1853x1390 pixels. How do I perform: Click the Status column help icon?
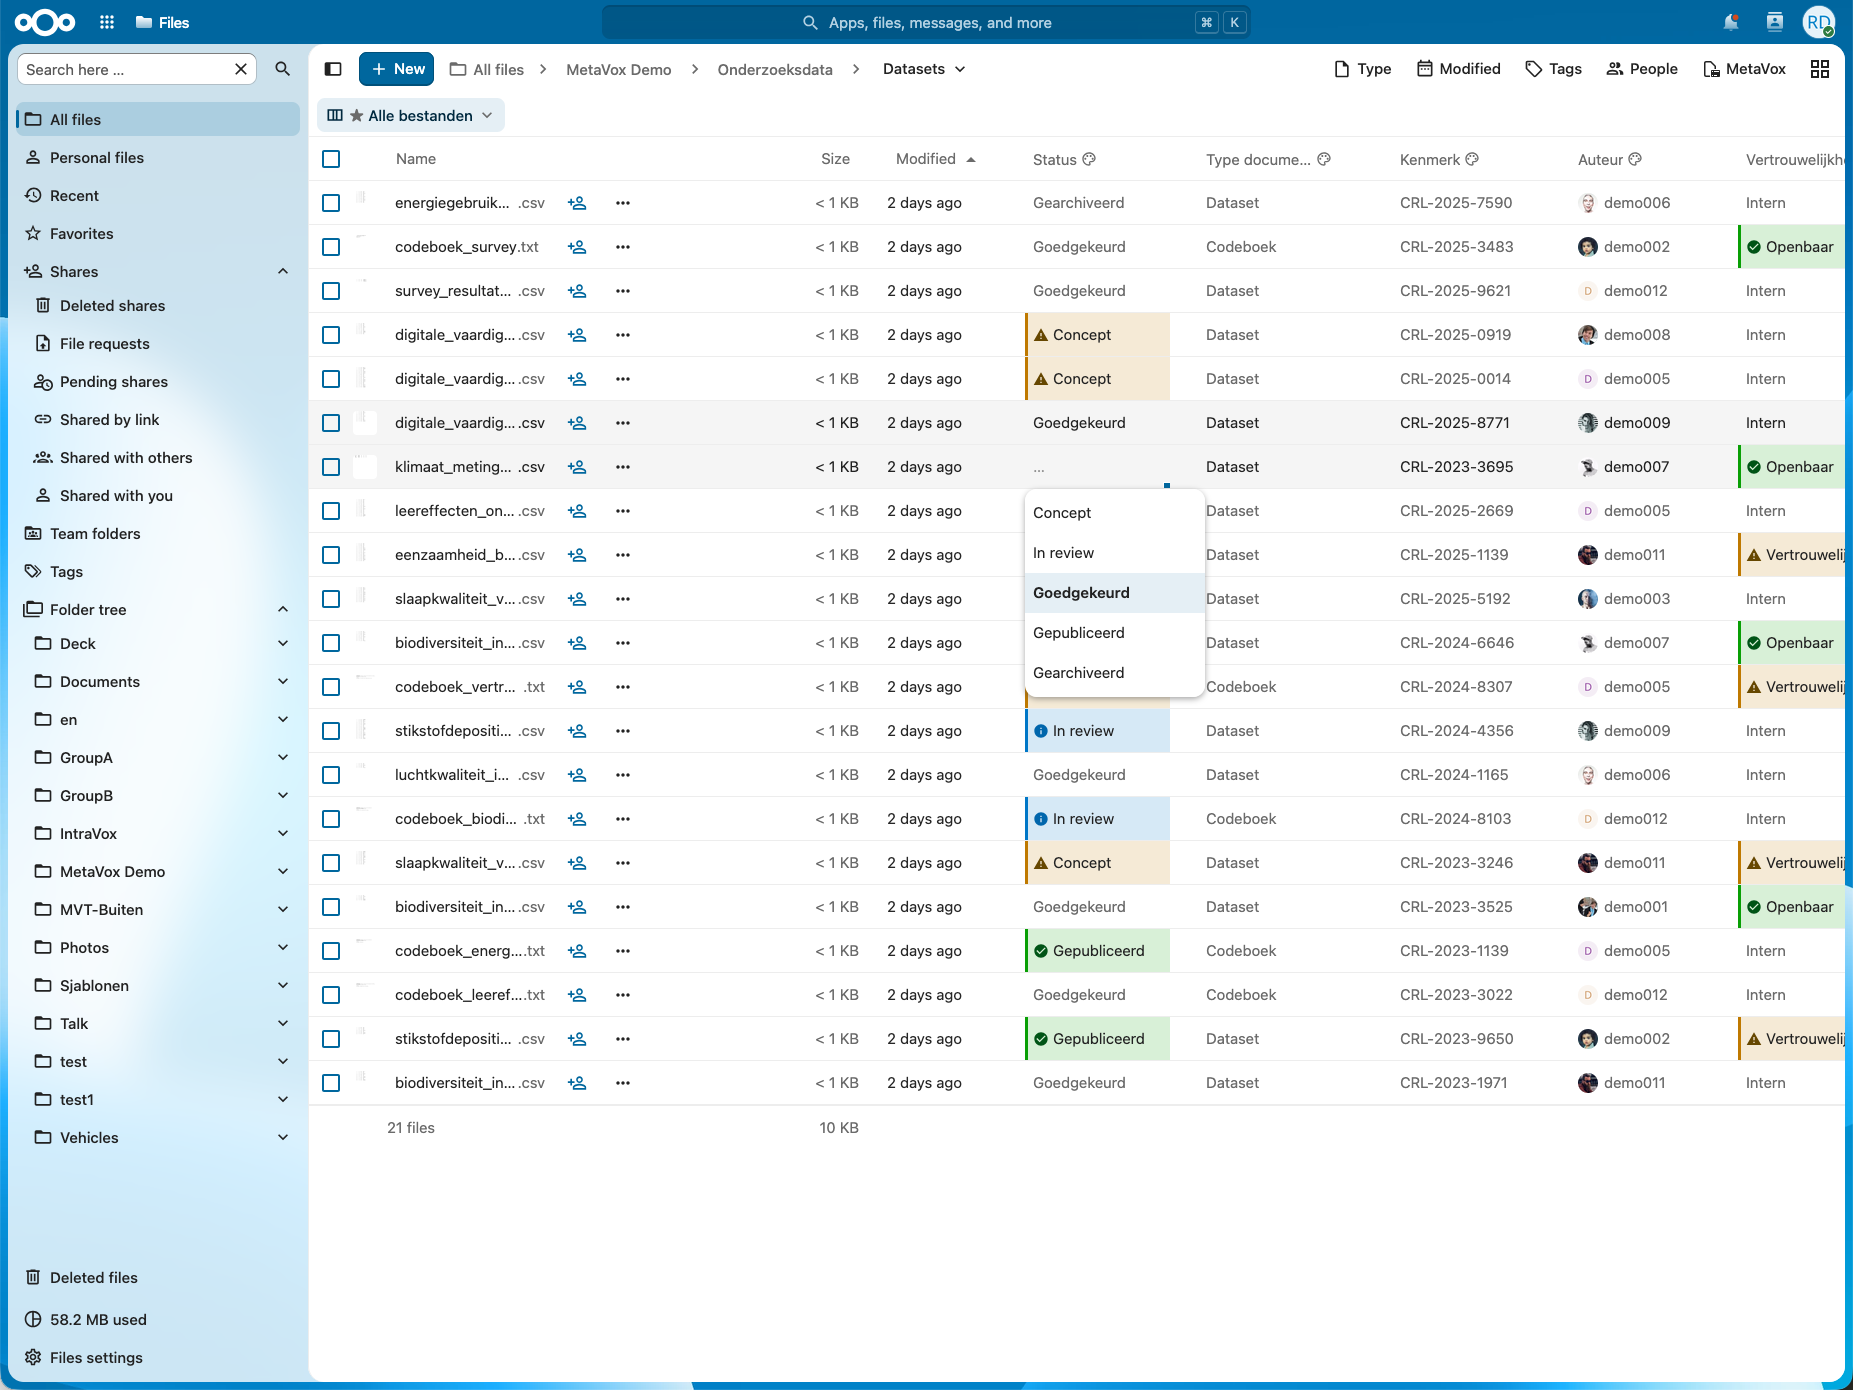tap(1089, 159)
